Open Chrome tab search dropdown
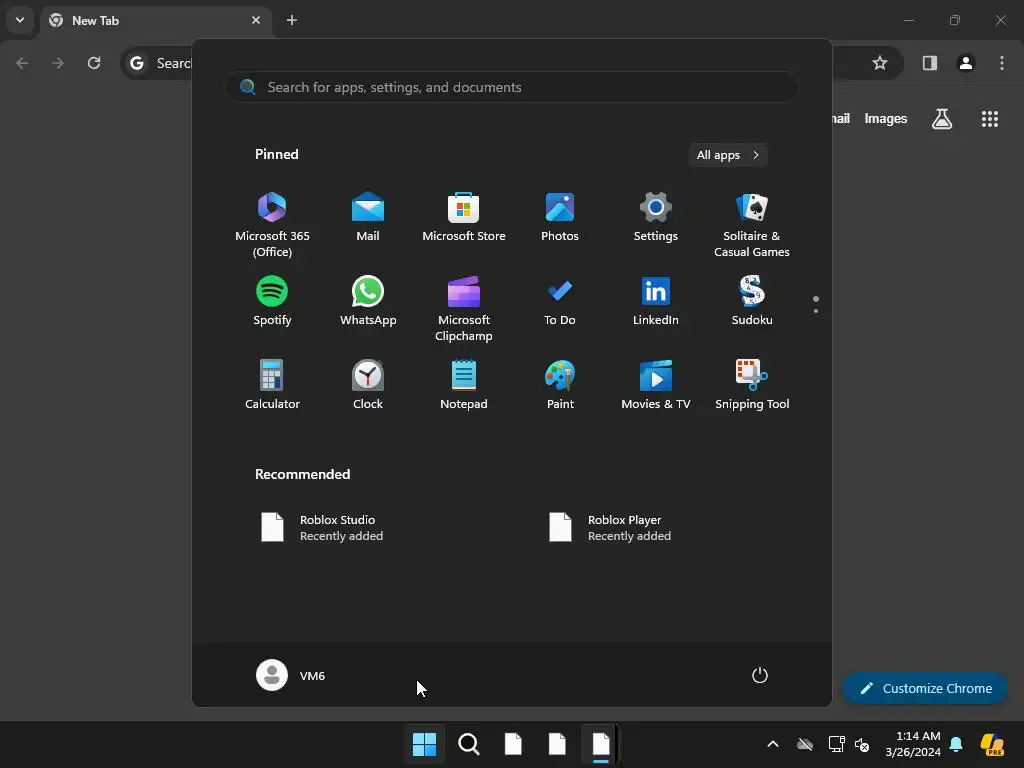1024x768 pixels. point(20,20)
